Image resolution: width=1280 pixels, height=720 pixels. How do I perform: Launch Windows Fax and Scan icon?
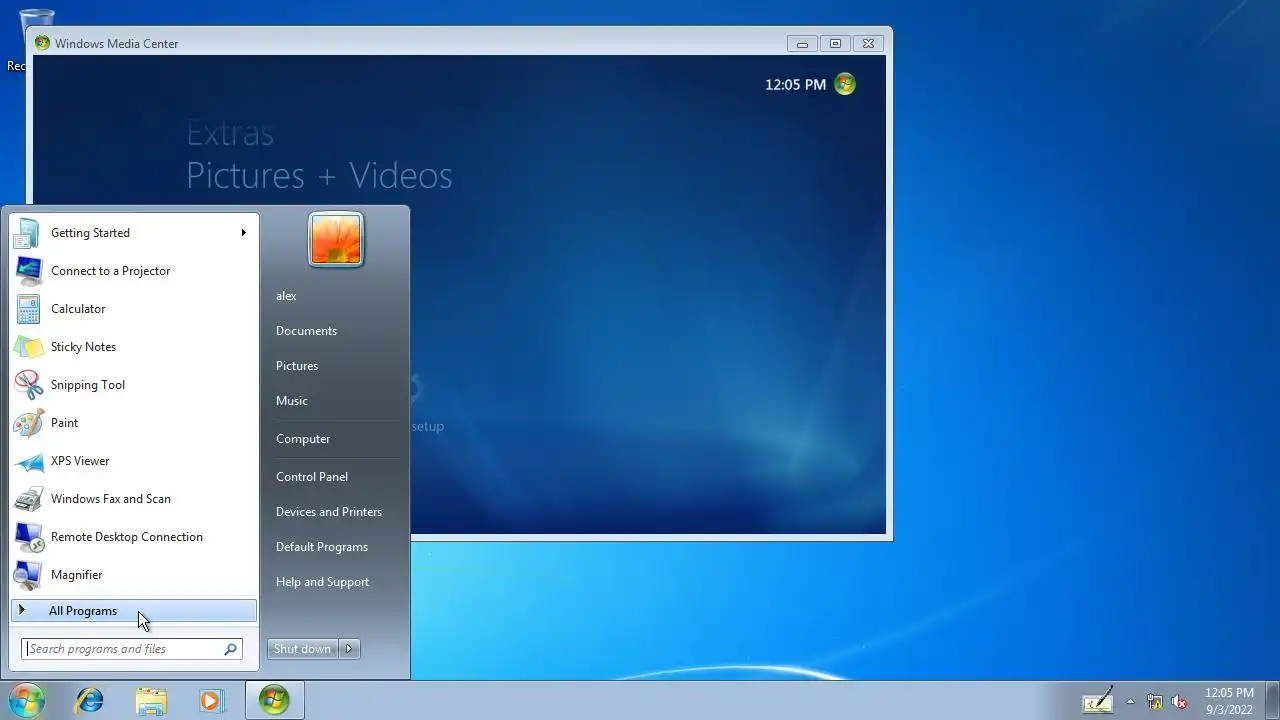[28, 499]
